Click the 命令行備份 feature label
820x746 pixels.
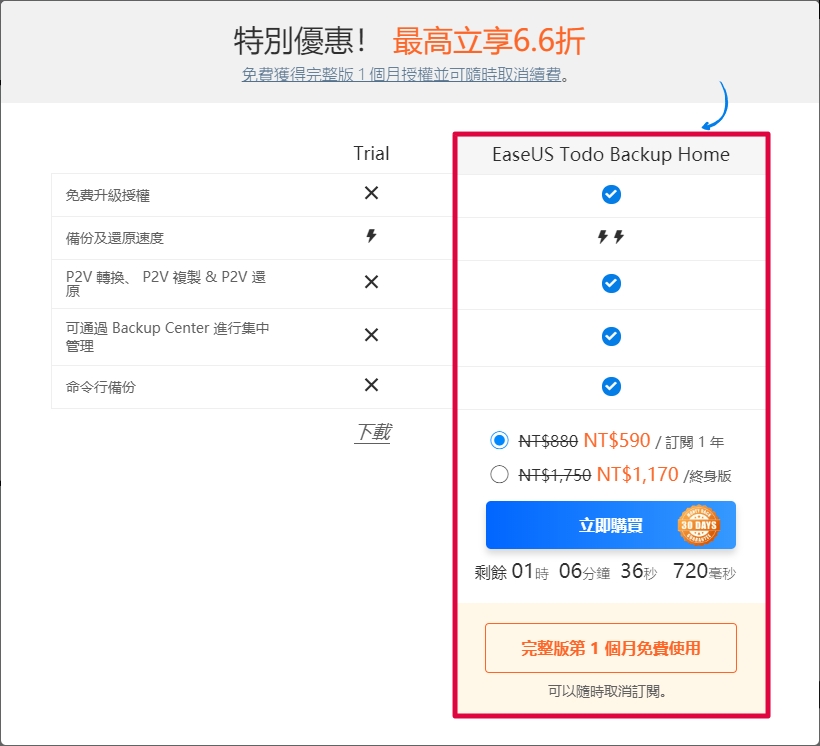(100, 387)
